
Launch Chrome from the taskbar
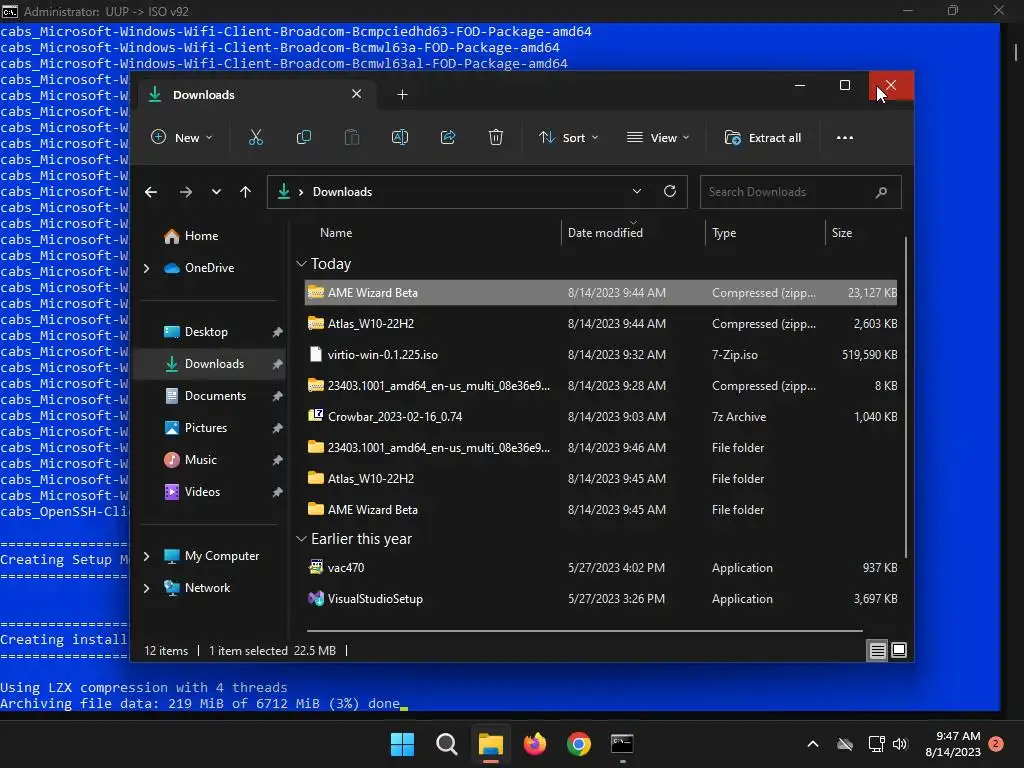579,744
